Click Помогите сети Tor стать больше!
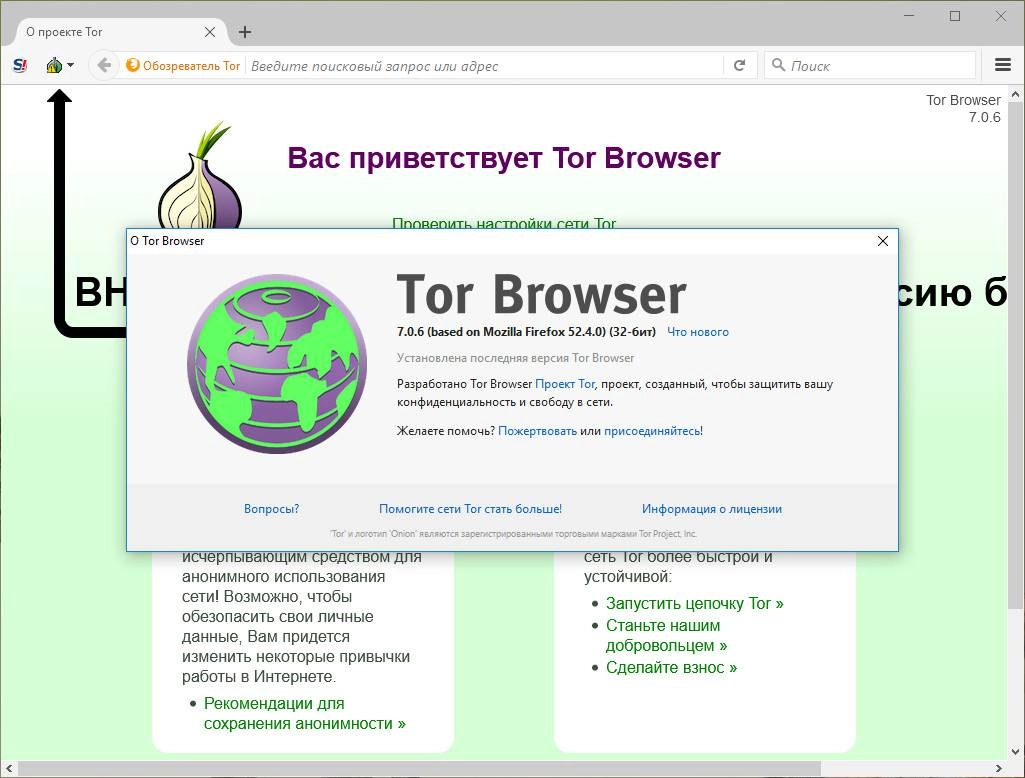Viewport: 1025px width, 778px height. (x=470, y=509)
